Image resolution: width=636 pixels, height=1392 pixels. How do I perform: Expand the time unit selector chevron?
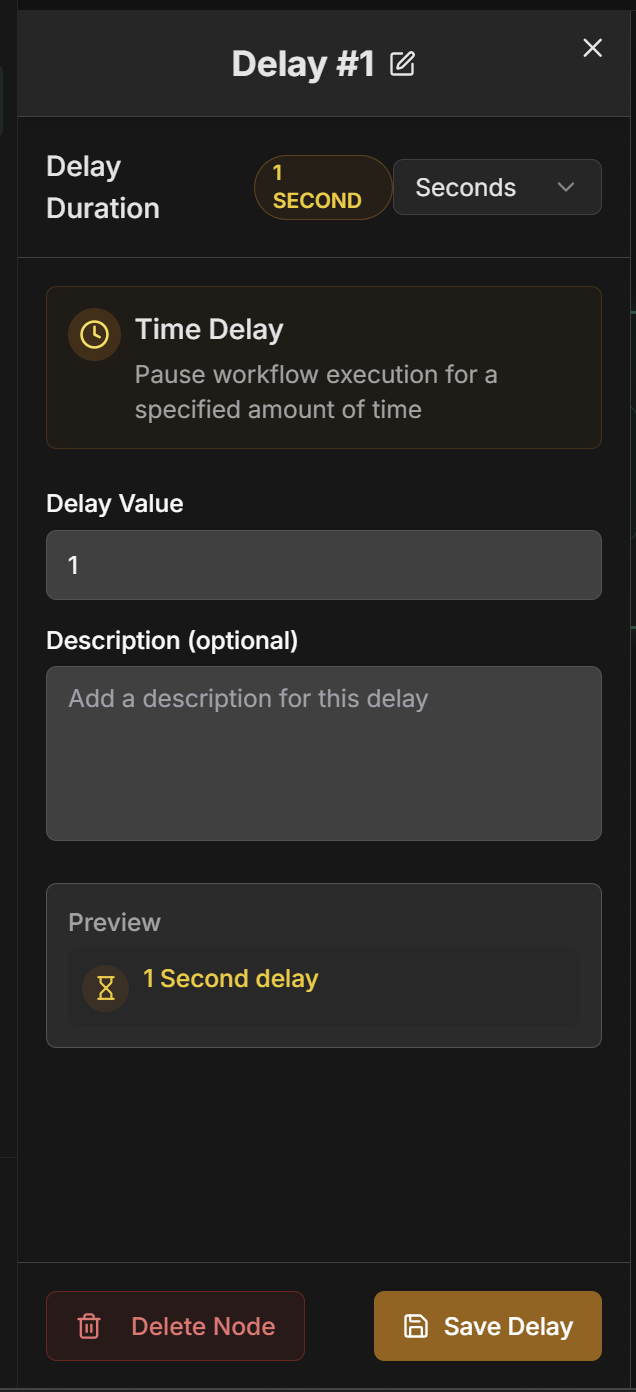pos(566,187)
